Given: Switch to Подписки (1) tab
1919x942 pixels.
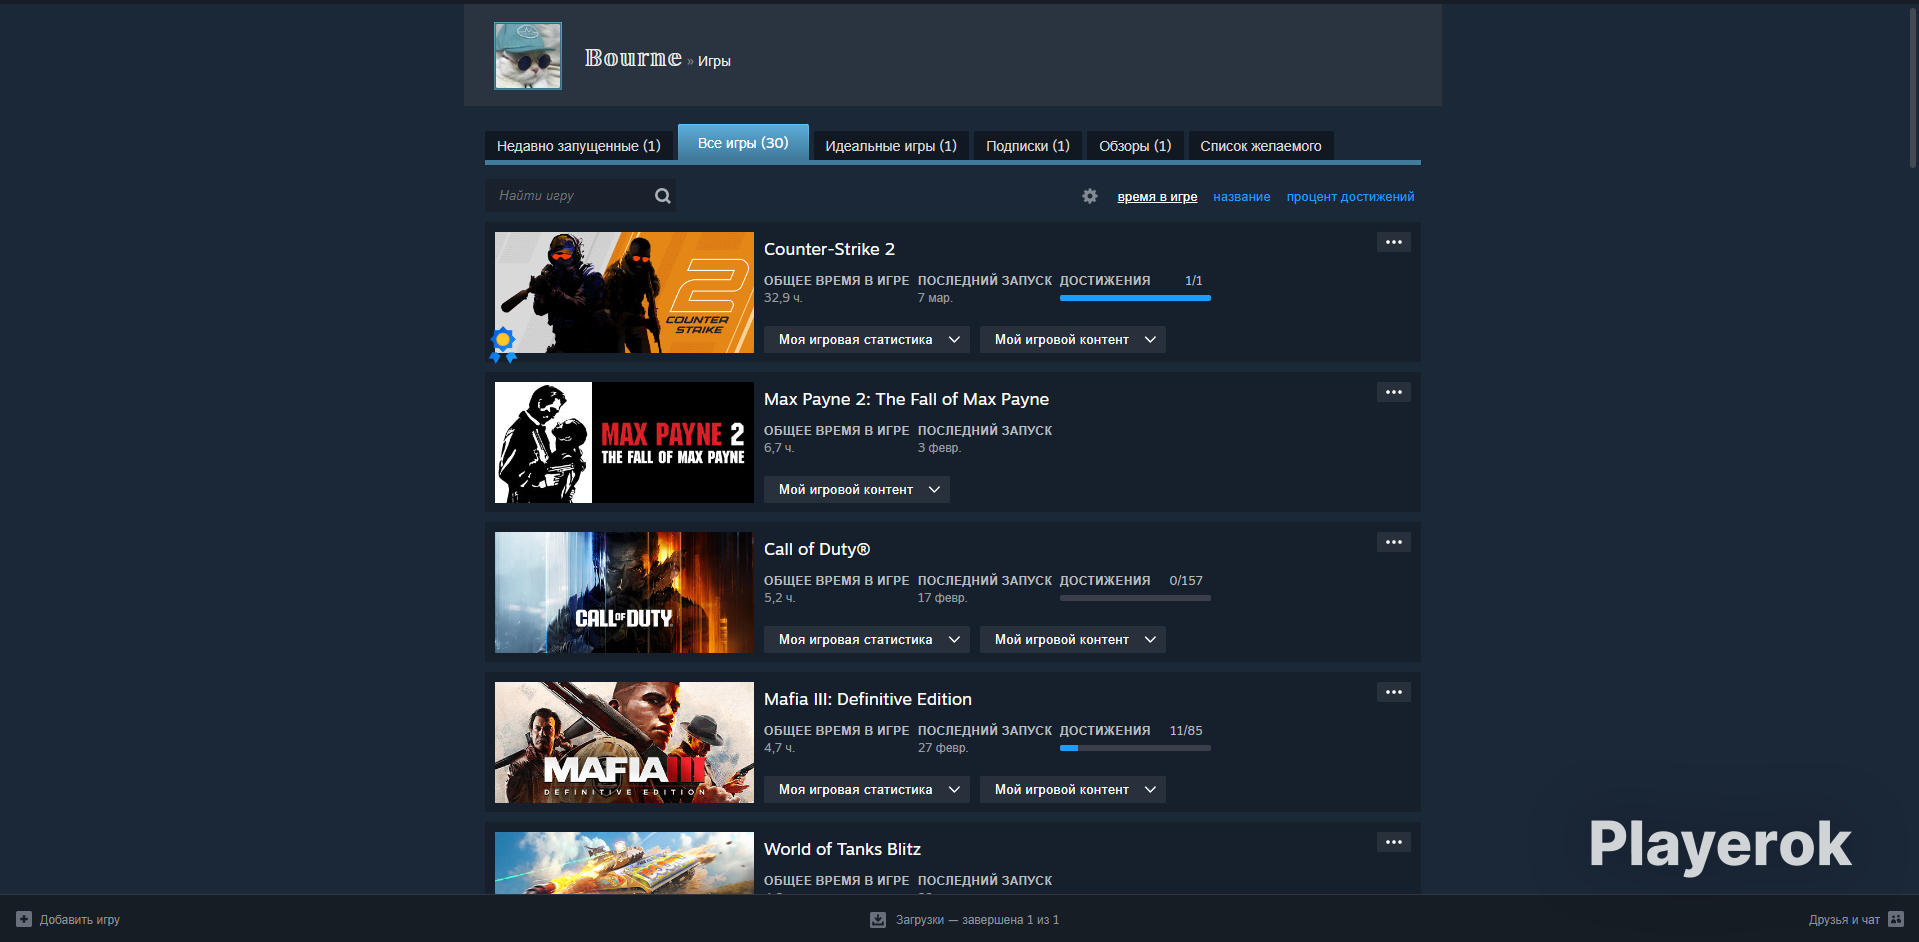Looking at the screenshot, I should [x=1028, y=146].
